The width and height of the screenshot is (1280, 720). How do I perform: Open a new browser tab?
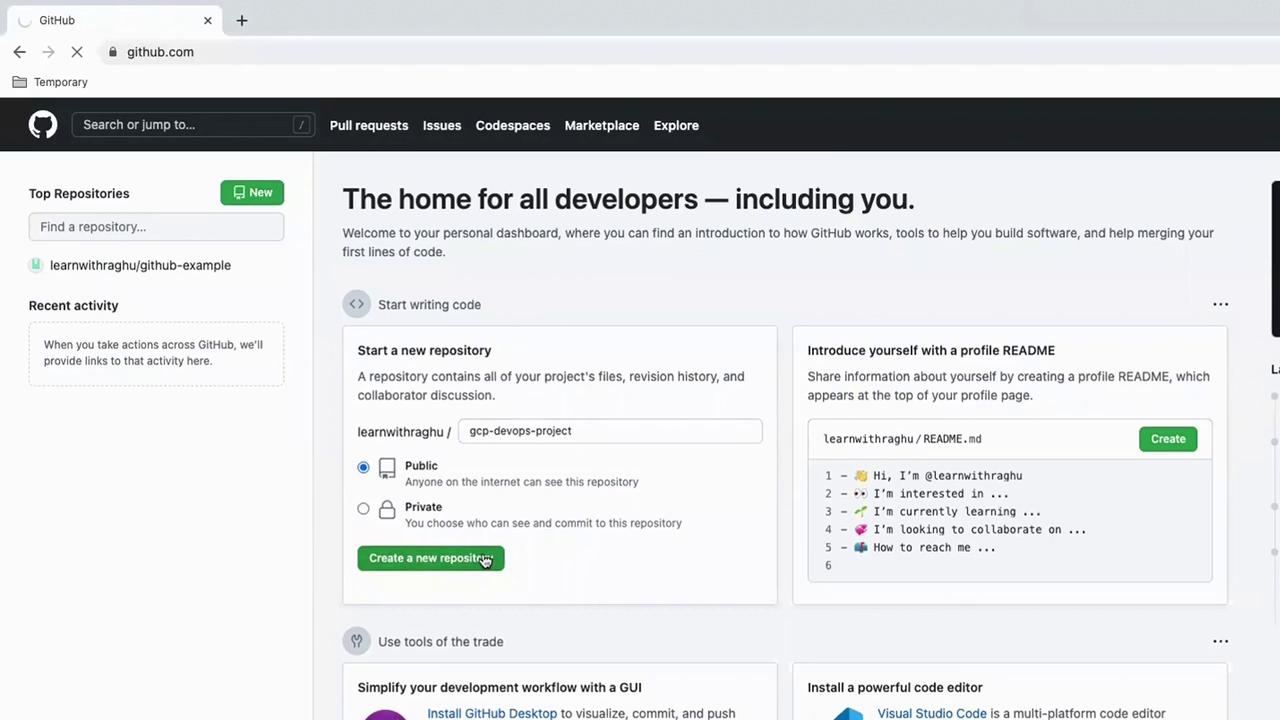(x=242, y=20)
